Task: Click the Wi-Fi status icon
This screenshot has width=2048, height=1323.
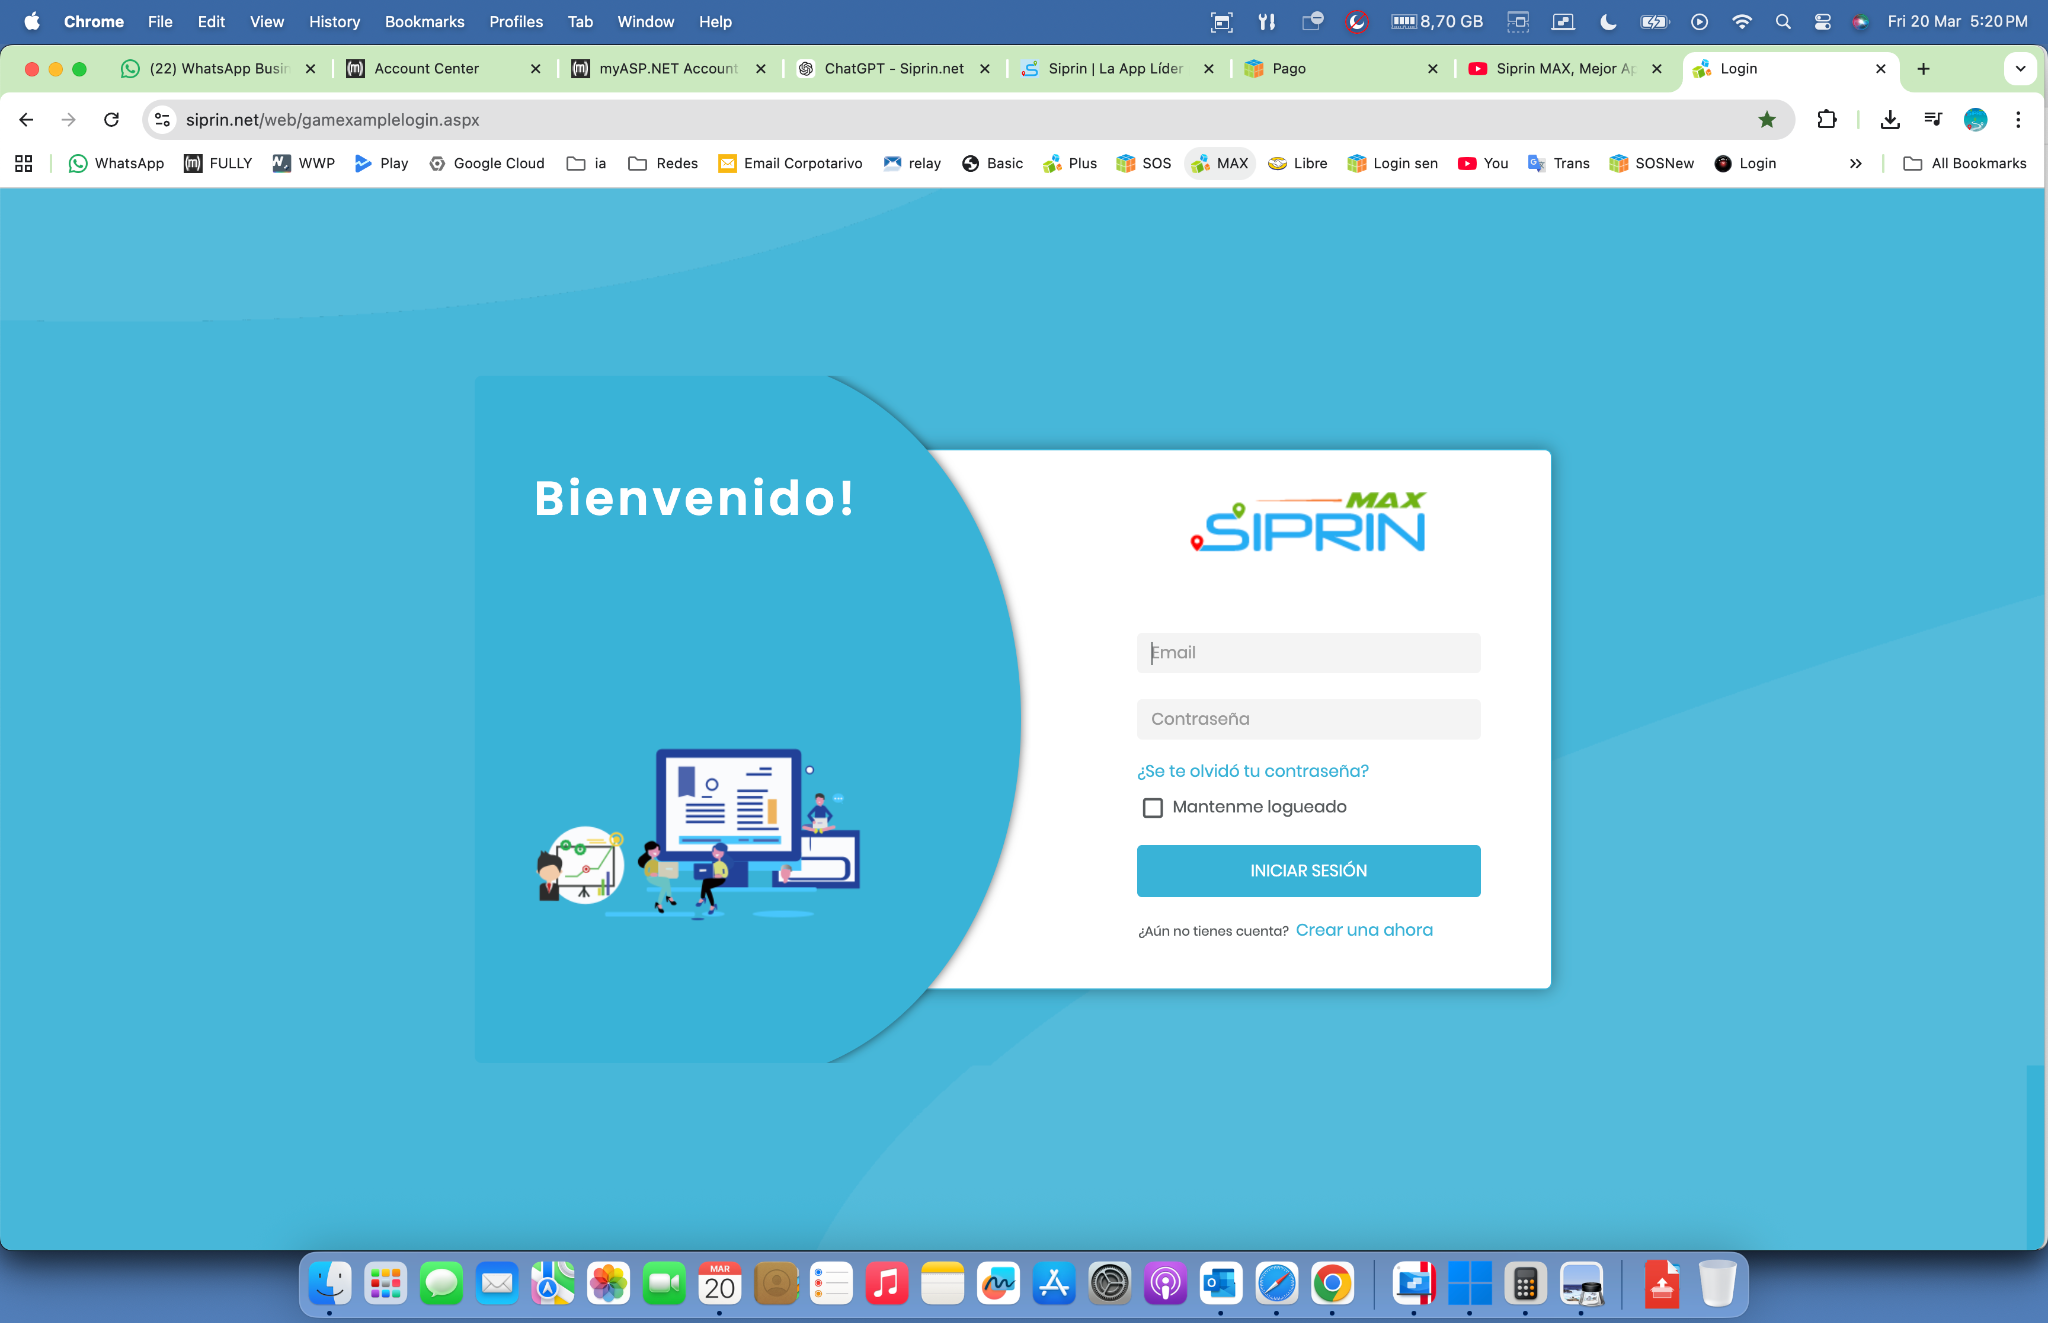Action: [x=1742, y=22]
